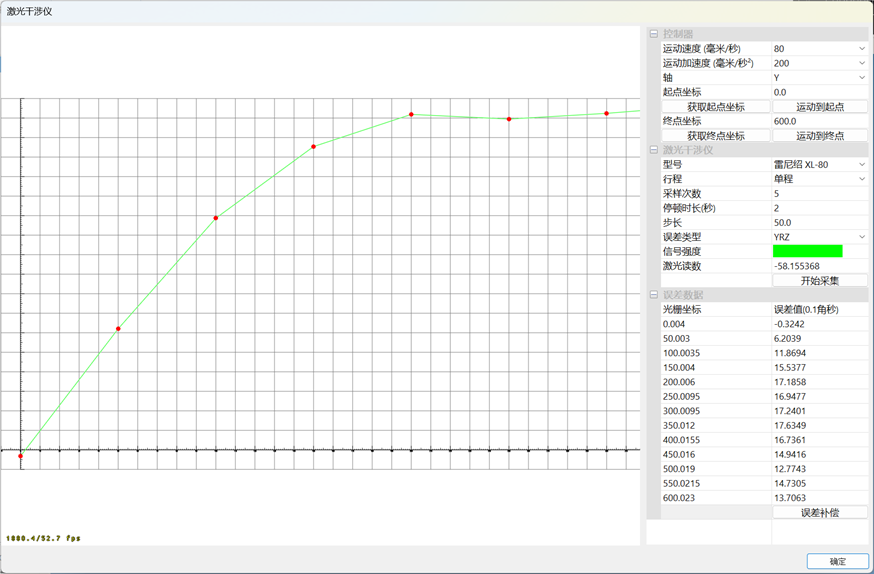The height and width of the screenshot is (574, 874).
Task: Collapse the 误差数据 section
Action: (x=654, y=295)
